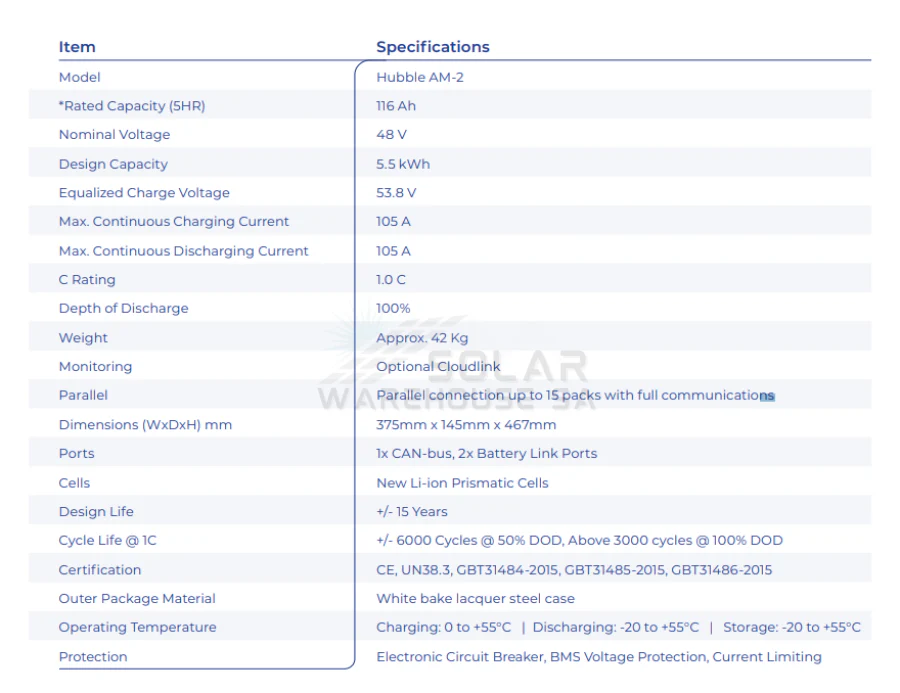Click '1x CAN-bus, 2x Battery Link Ports'
Viewport: 900px width, 693px height.
[x=486, y=454]
